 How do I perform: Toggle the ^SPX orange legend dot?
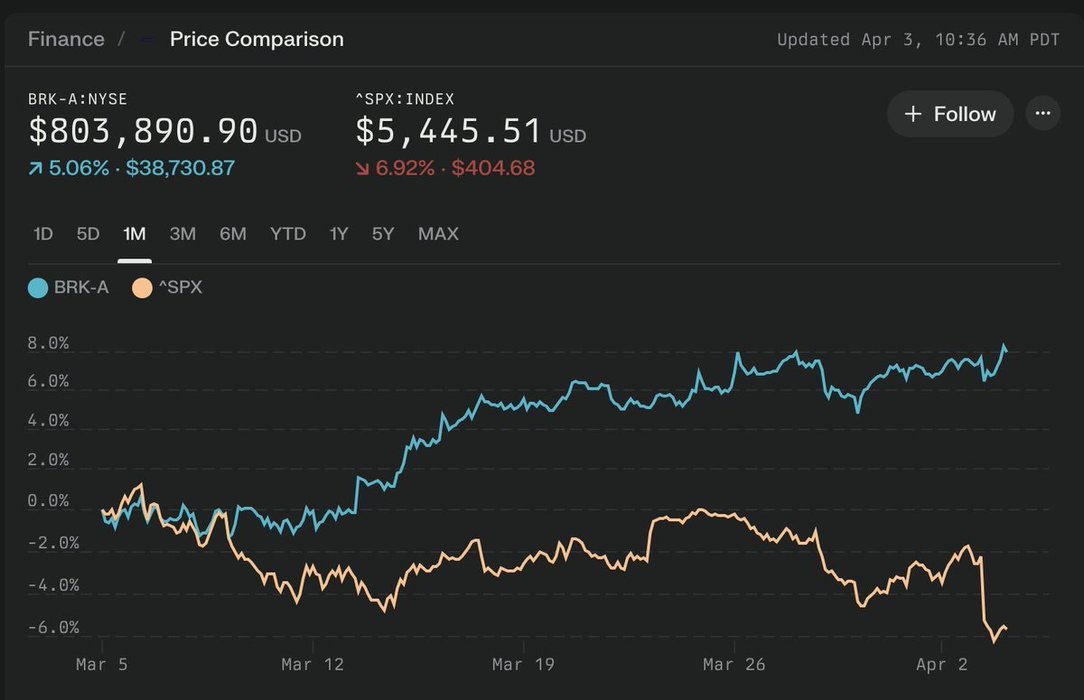click(142, 288)
